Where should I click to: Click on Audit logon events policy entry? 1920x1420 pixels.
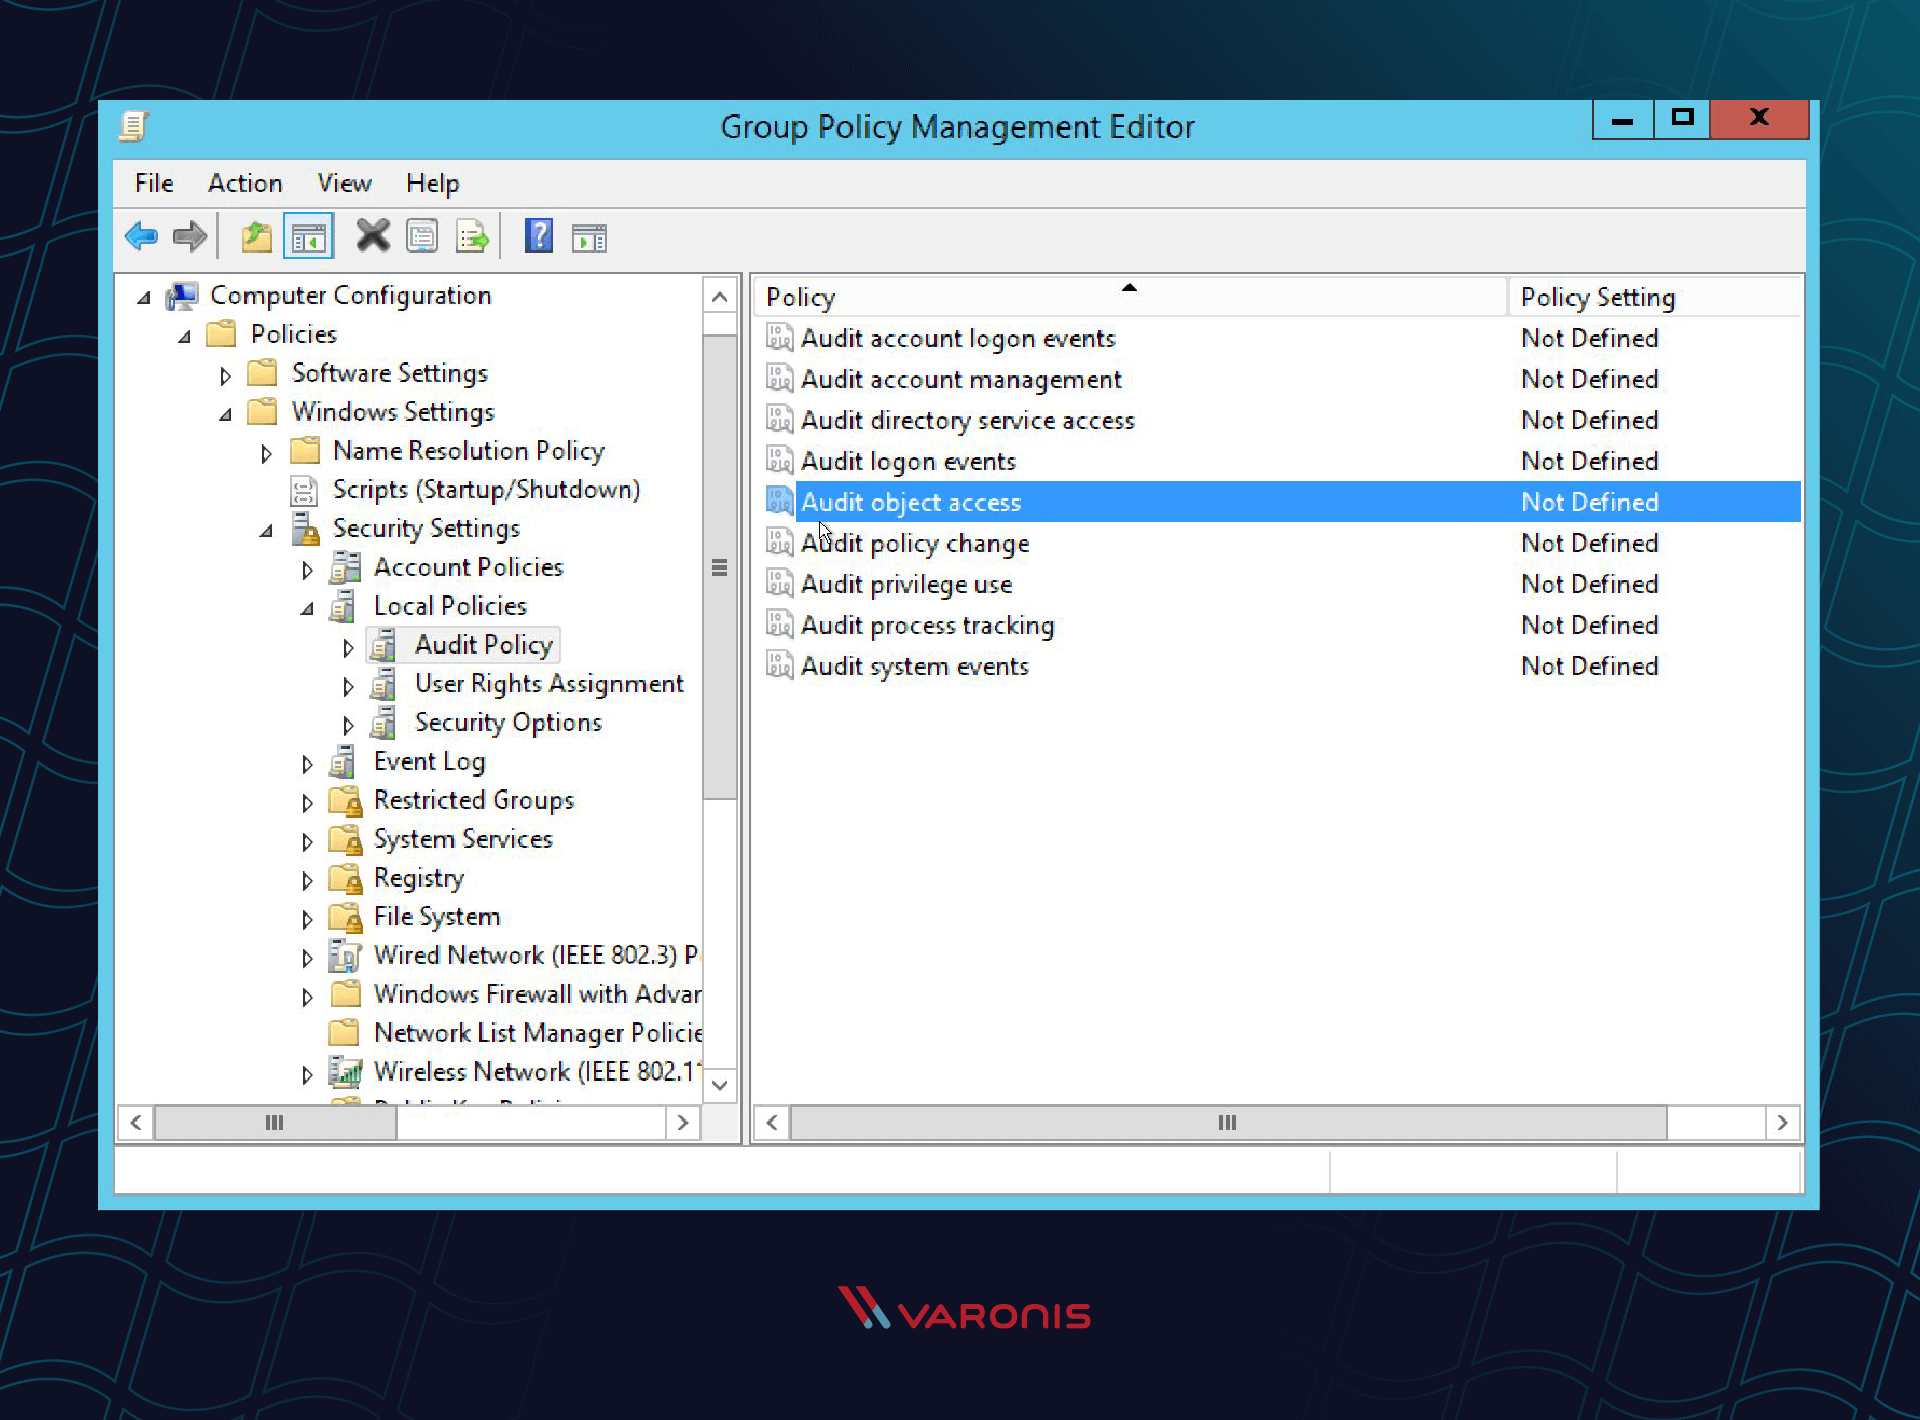(907, 461)
